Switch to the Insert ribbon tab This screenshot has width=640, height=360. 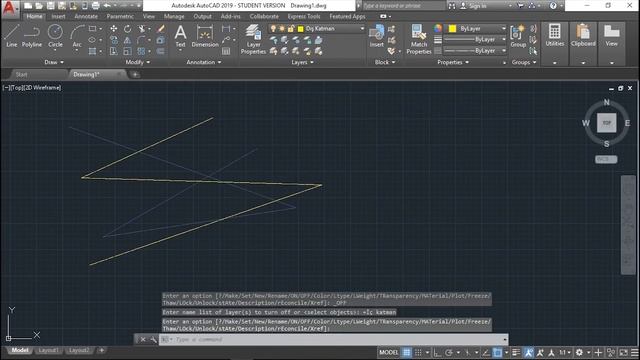(58, 16)
